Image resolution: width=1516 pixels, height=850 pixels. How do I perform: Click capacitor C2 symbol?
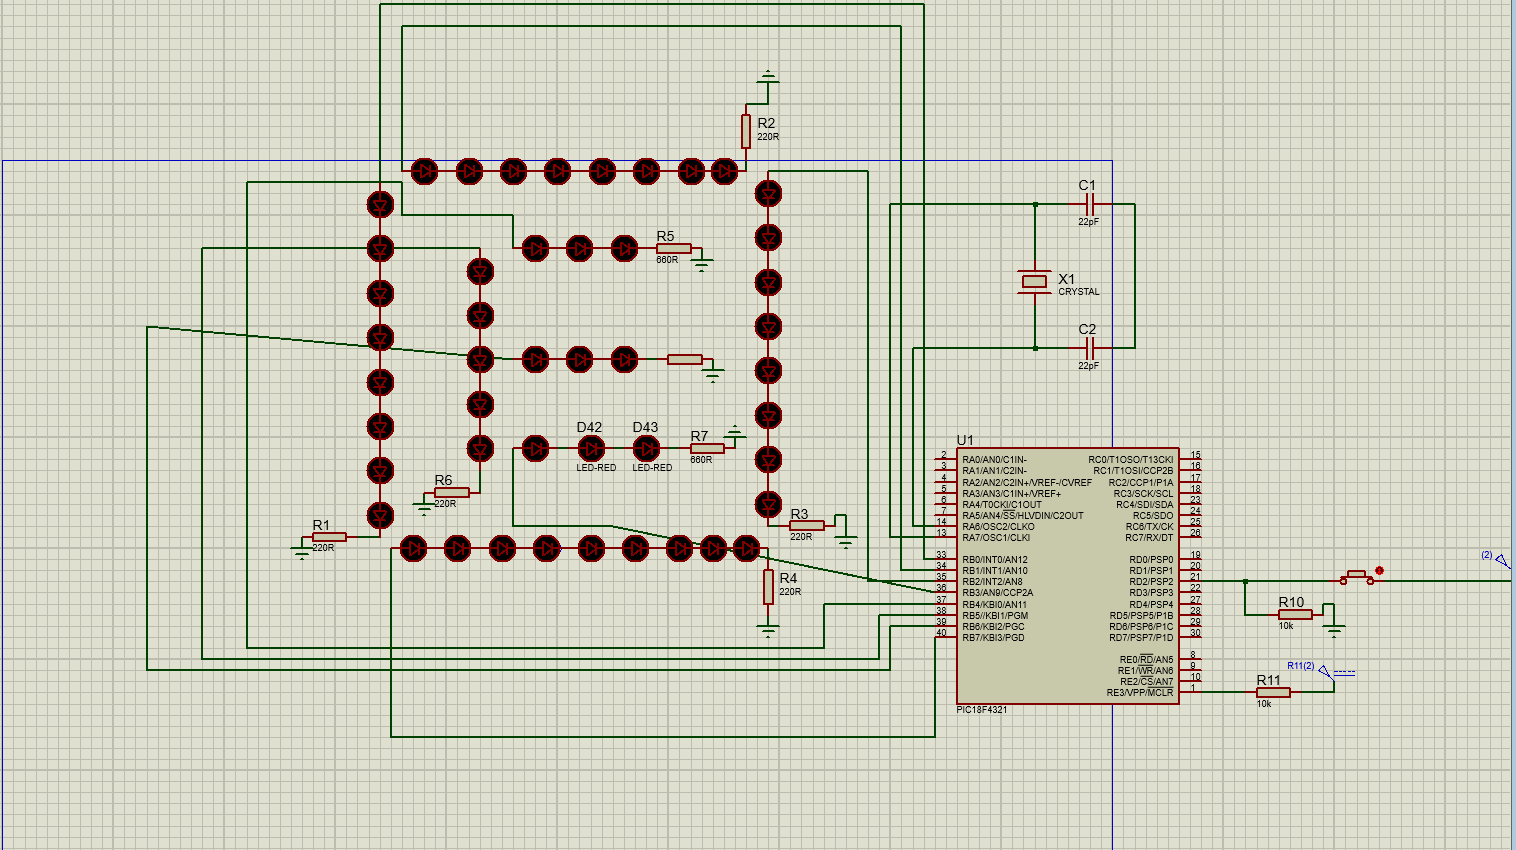(x=1090, y=348)
